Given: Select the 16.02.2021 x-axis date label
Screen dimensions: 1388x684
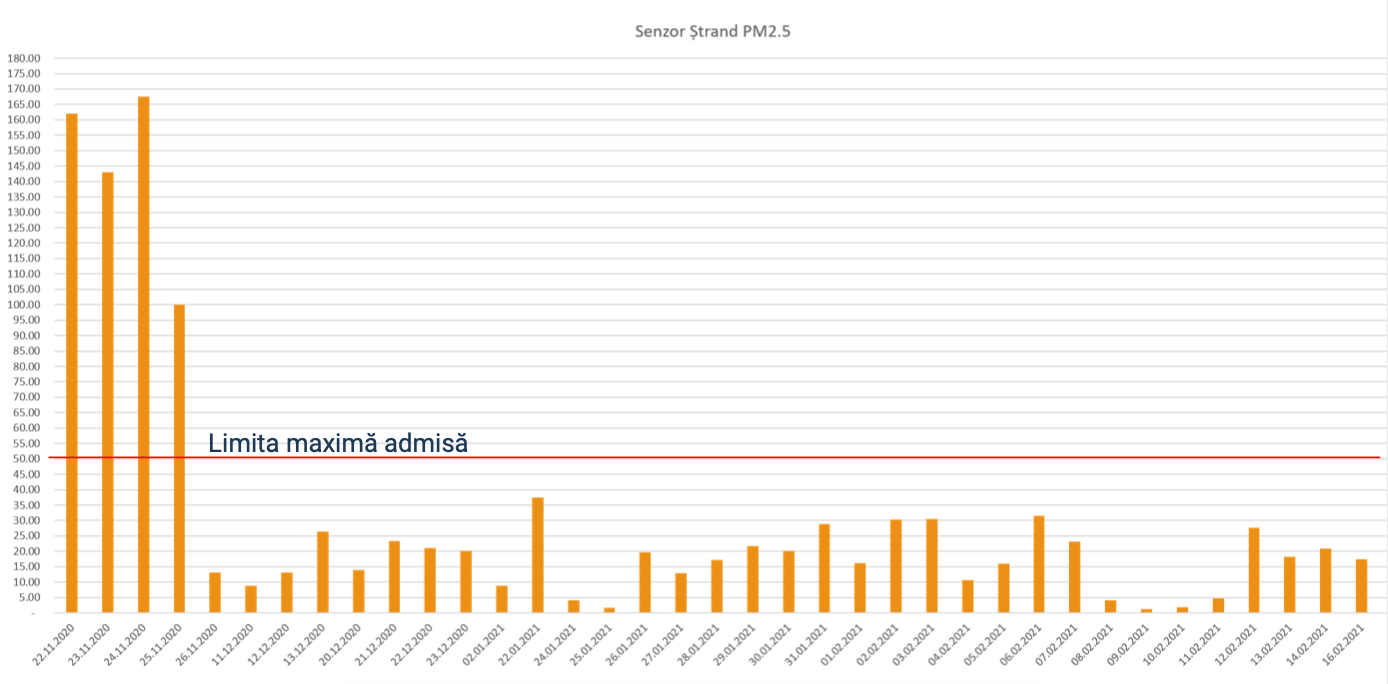Looking at the screenshot, I should [1347, 644].
